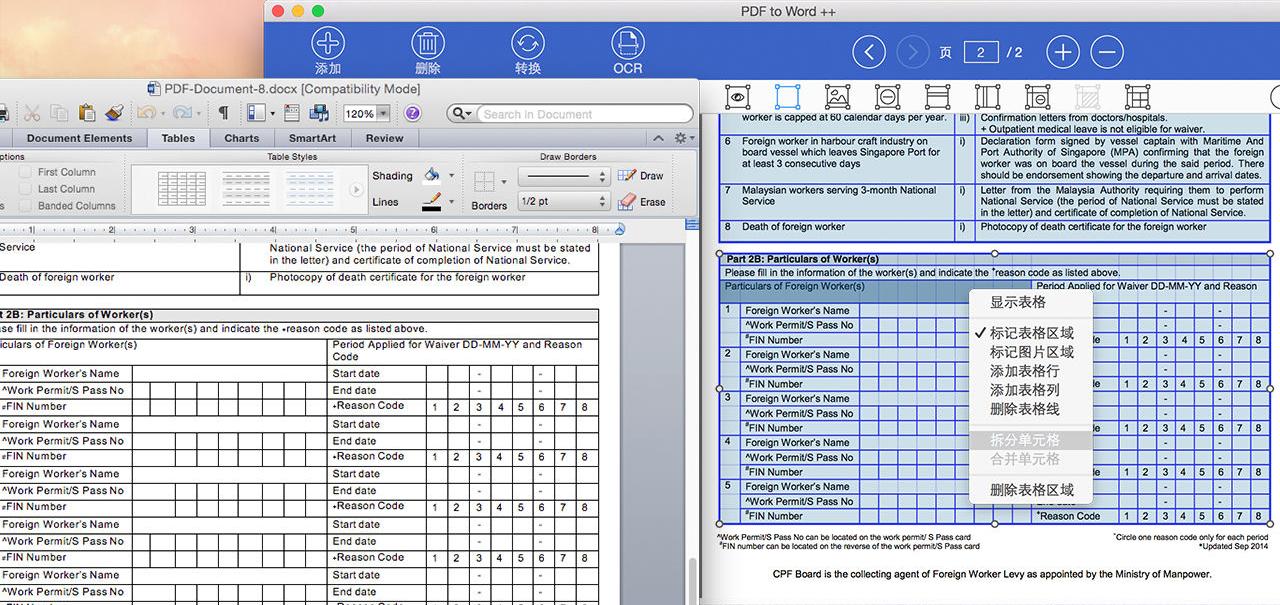Toggle the Banded Columns checkbox
This screenshot has height=605, width=1280.
click(x=24, y=206)
